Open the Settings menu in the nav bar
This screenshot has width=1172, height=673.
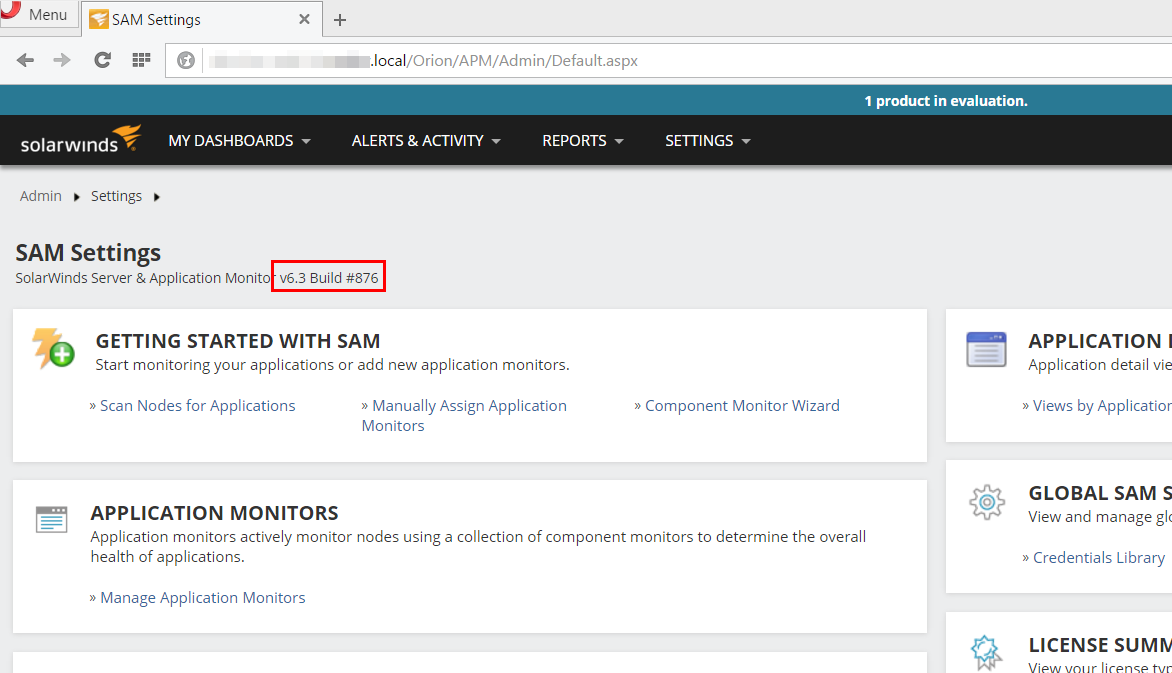(x=708, y=141)
